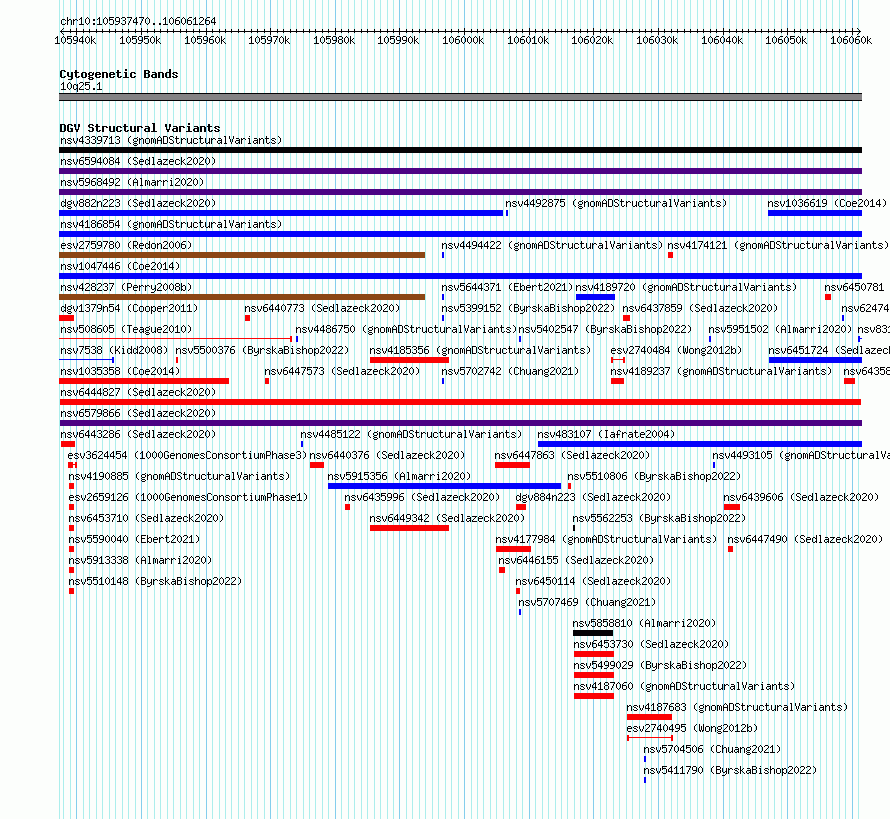Click the nsv4492875 variant label
The height and width of the screenshot is (819, 890).
pyautogui.click(x=616, y=203)
